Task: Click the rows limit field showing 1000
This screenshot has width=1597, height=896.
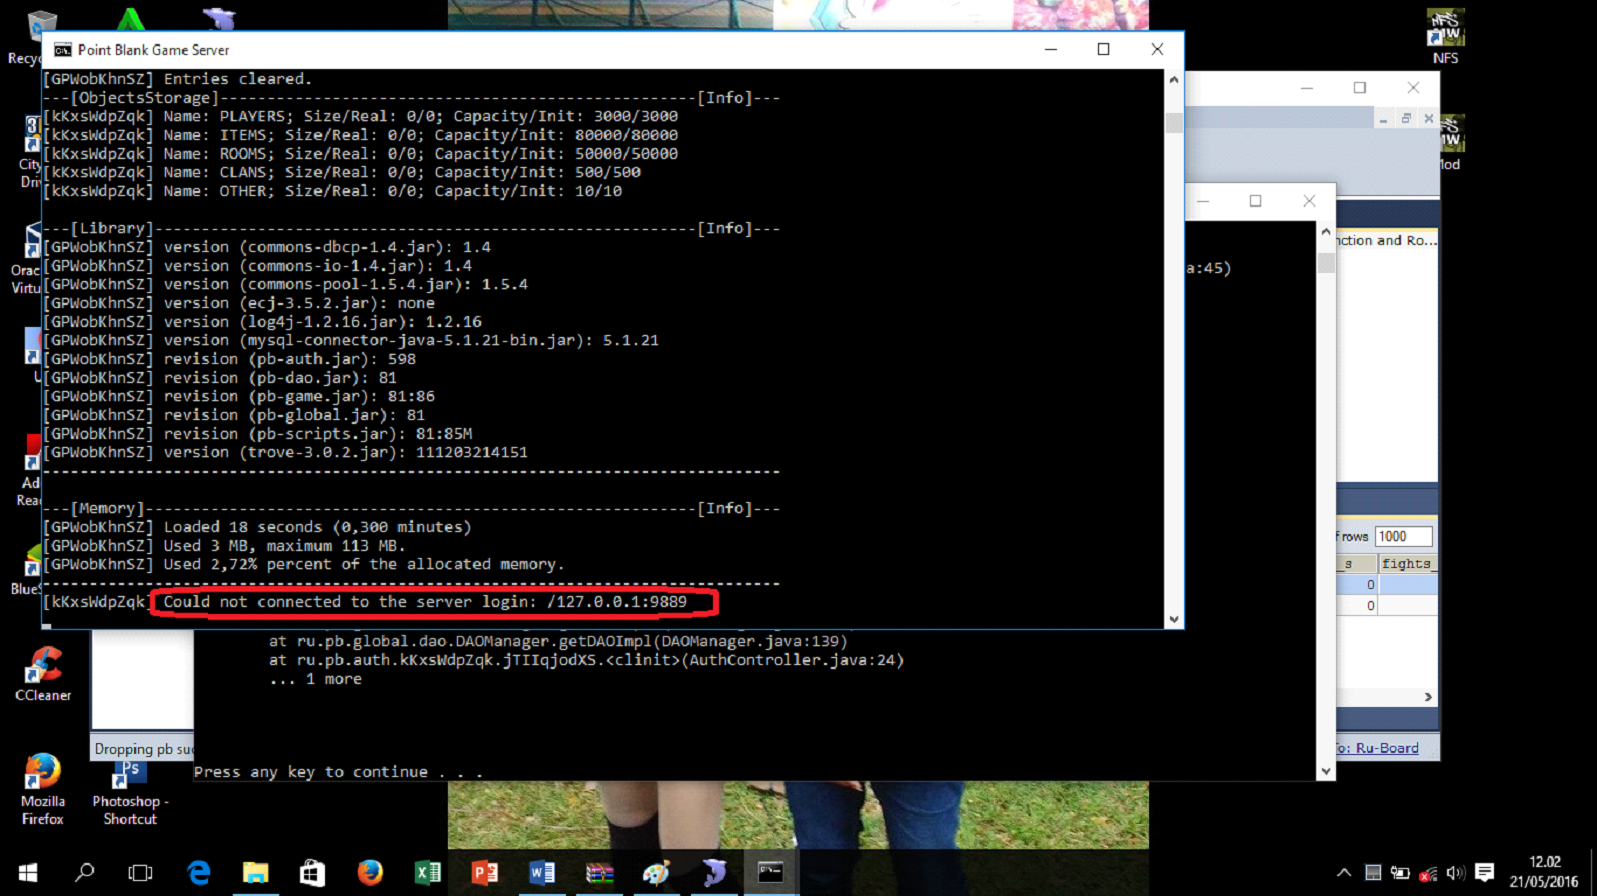Action: click(x=1403, y=537)
